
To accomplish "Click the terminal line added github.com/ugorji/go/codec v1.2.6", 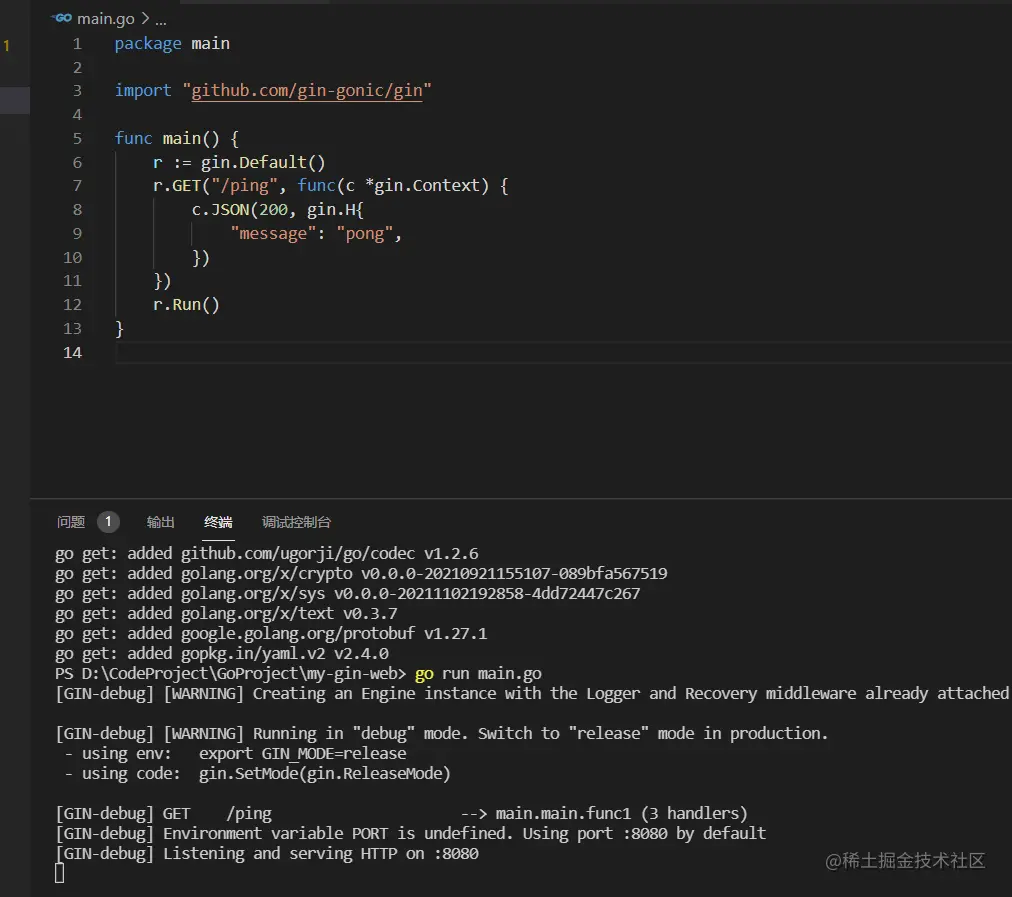I will pyautogui.click(x=267, y=554).
